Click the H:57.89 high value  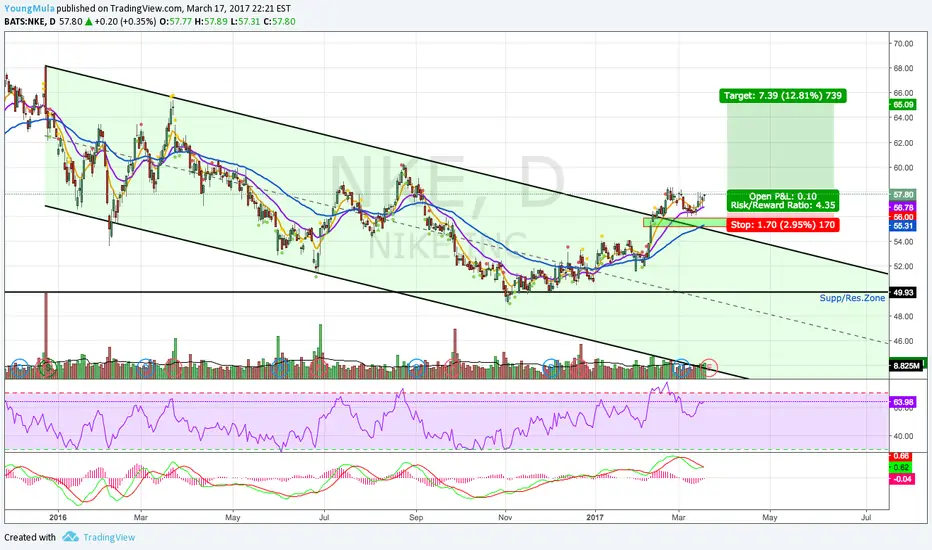pos(210,21)
